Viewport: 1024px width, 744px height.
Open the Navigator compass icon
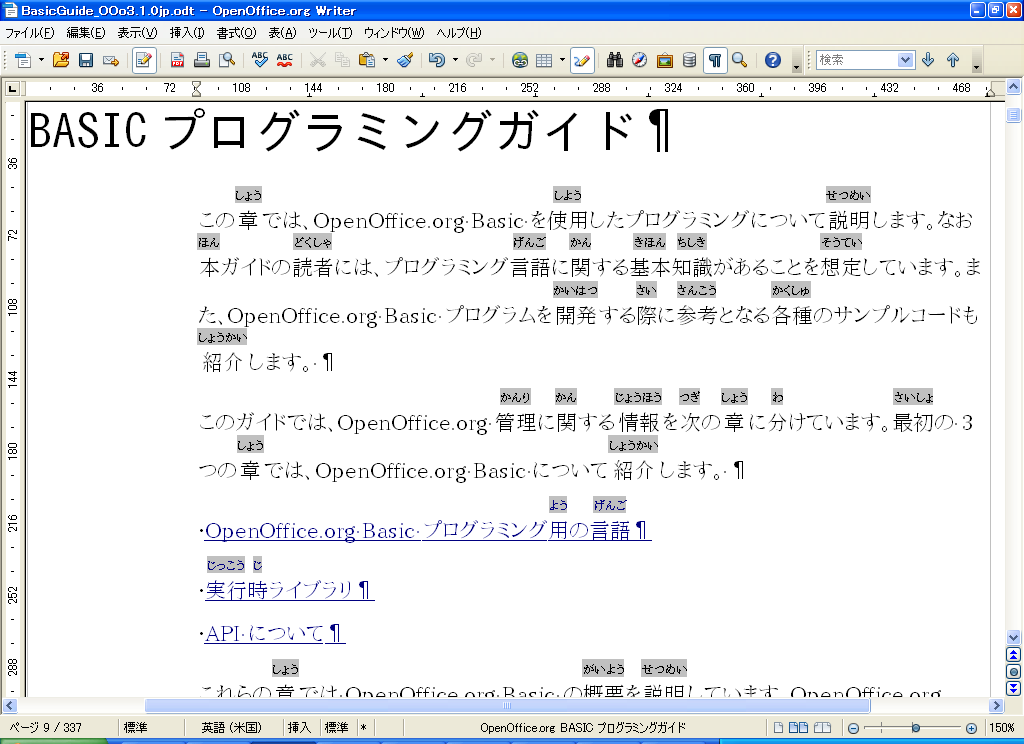pos(640,60)
